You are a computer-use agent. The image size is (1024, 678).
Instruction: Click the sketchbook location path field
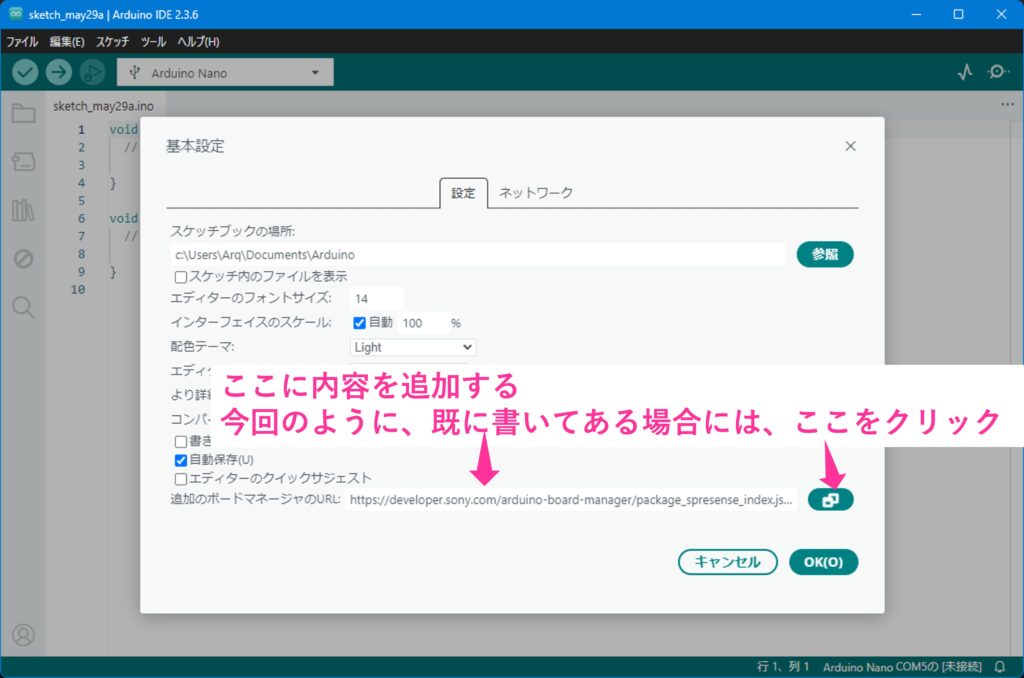pos(477,255)
